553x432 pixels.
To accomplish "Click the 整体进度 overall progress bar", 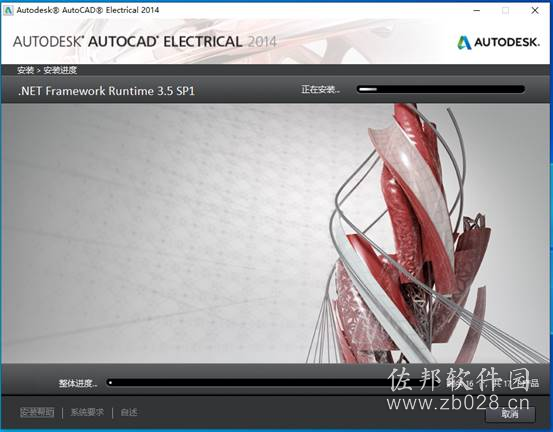I will click(x=273, y=383).
